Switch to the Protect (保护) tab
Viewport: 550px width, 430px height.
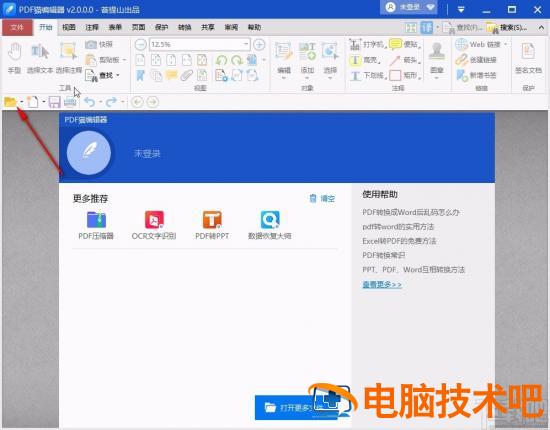pyautogui.click(x=161, y=27)
